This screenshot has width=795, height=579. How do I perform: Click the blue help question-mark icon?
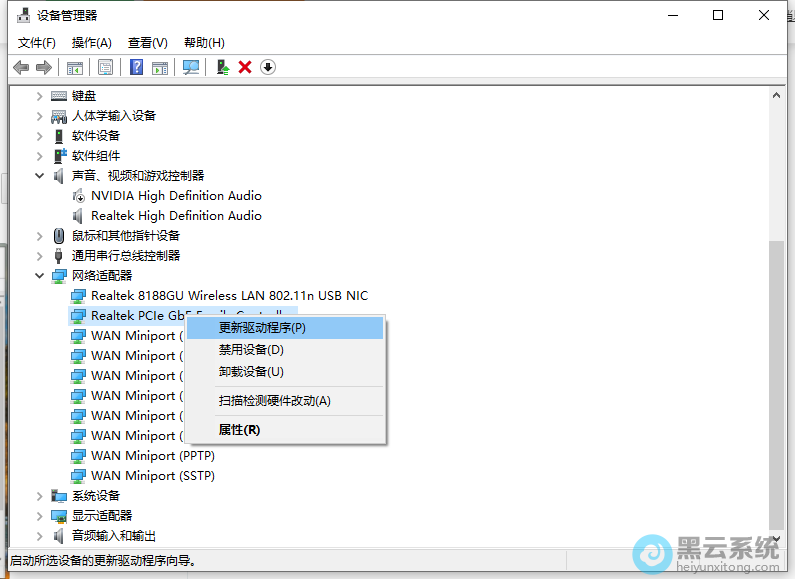[x=137, y=67]
